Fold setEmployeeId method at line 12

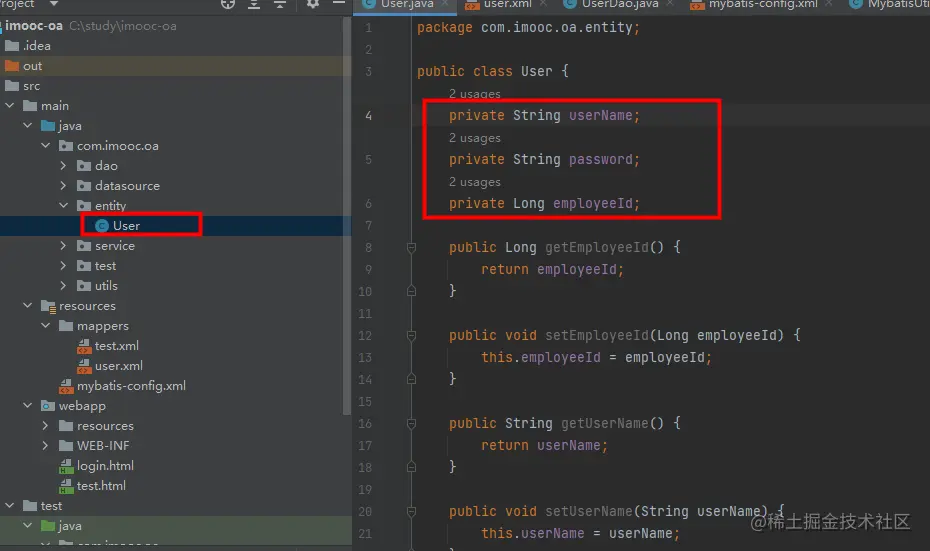(x=412, y=336)
